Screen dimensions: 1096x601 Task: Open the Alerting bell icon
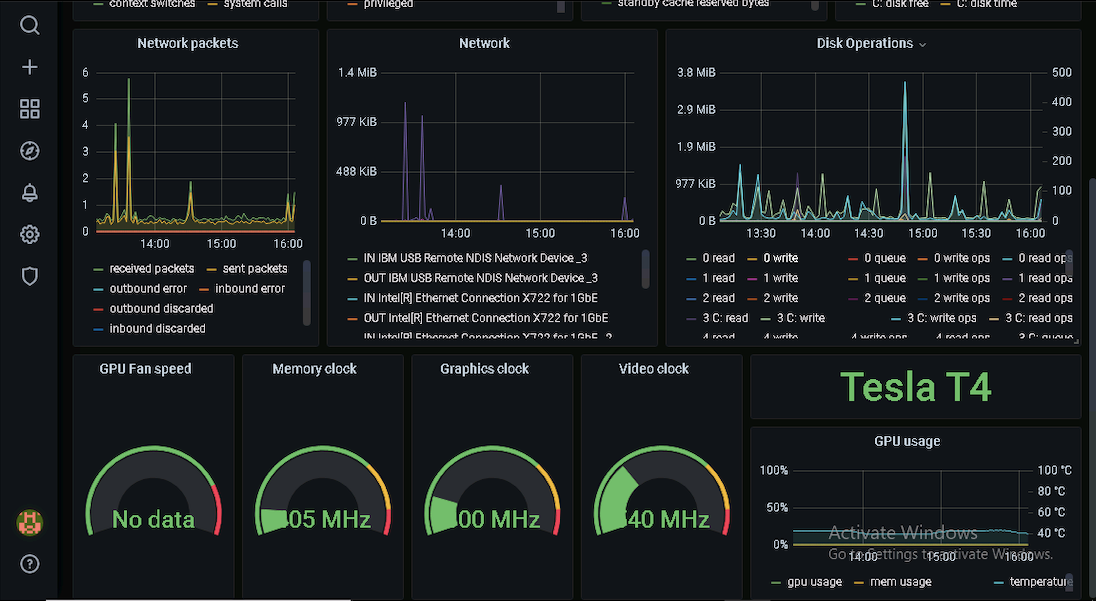pos(29,192)
